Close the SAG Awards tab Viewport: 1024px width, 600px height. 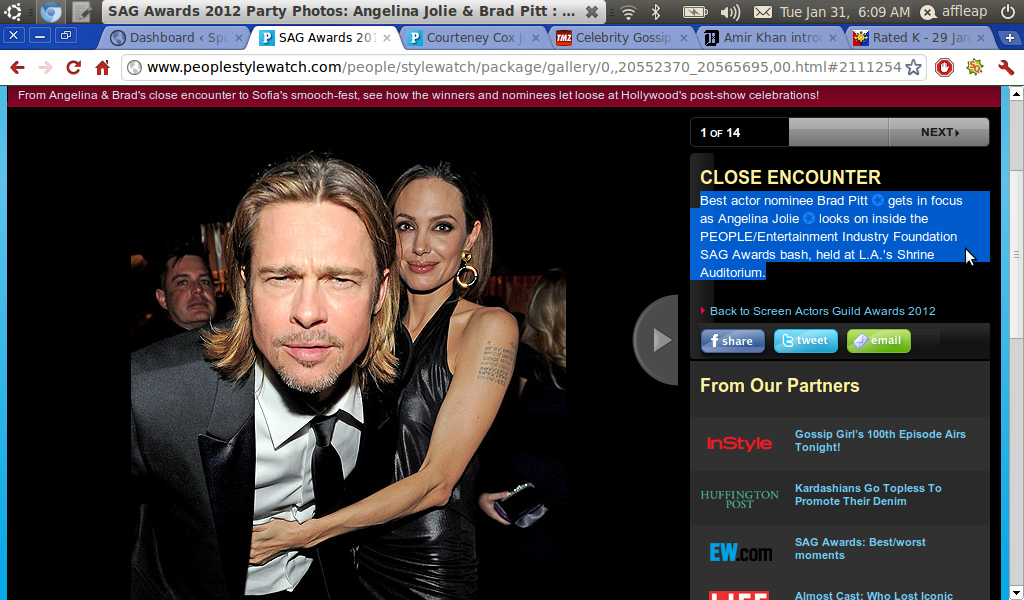point(387,38)
